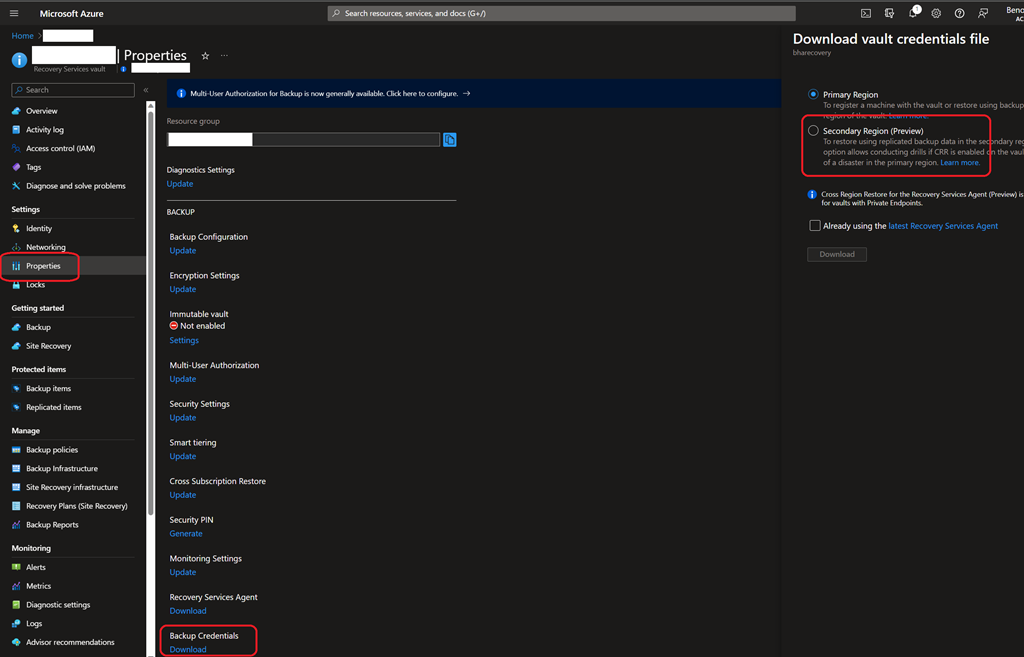The height and width of the screenshot is (657, 1024).
Task: Open the notifications bell
Action: pos(913,13)
